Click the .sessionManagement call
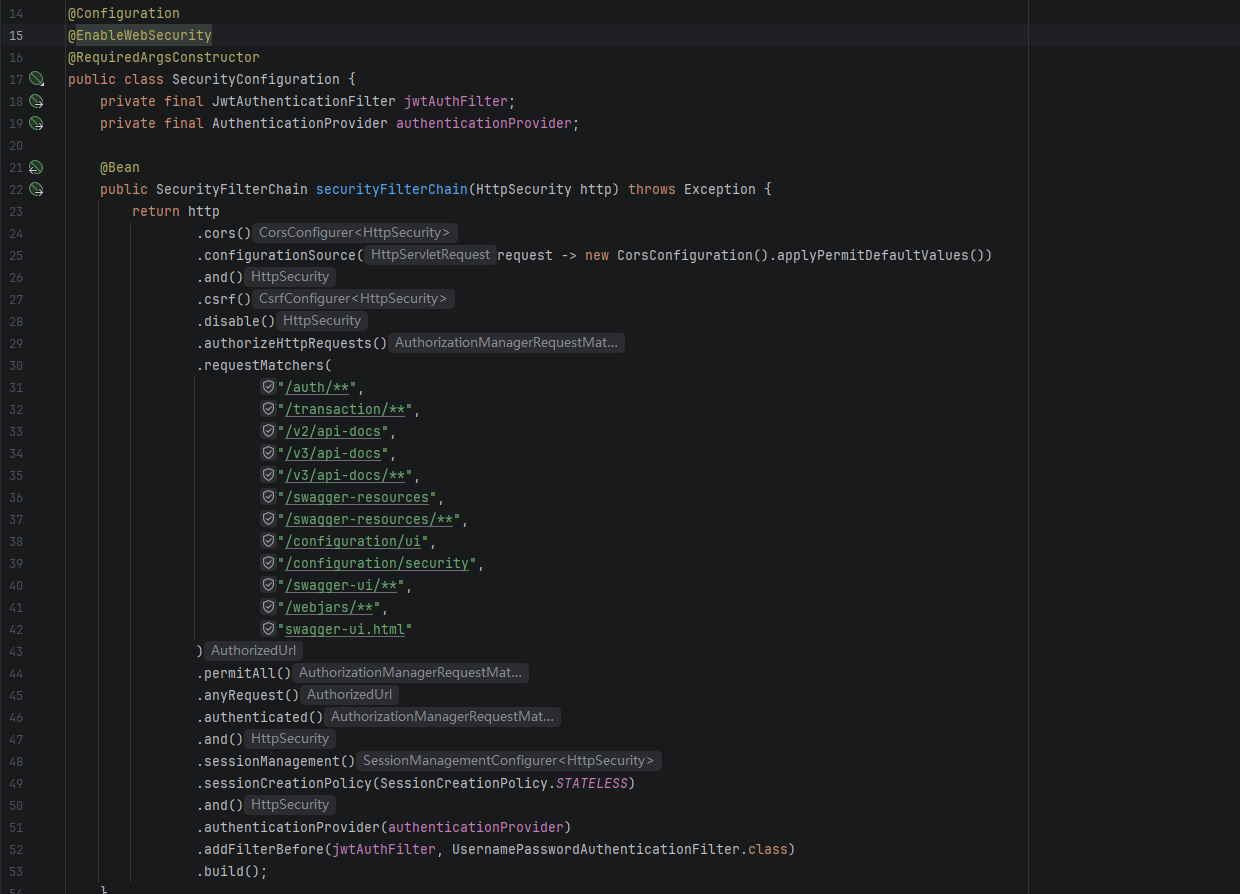Image resolution: width=1240 pixels, height=894 pixels. tap(276, 761)
